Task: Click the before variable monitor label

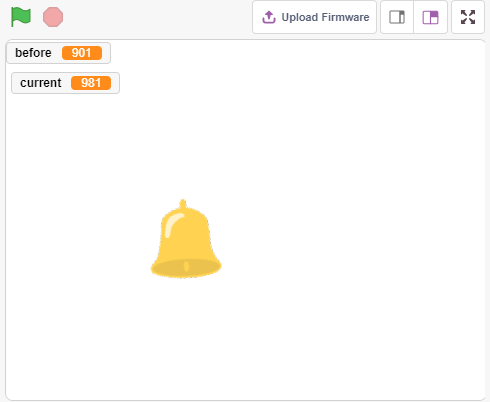Action: tap(33, 53)
